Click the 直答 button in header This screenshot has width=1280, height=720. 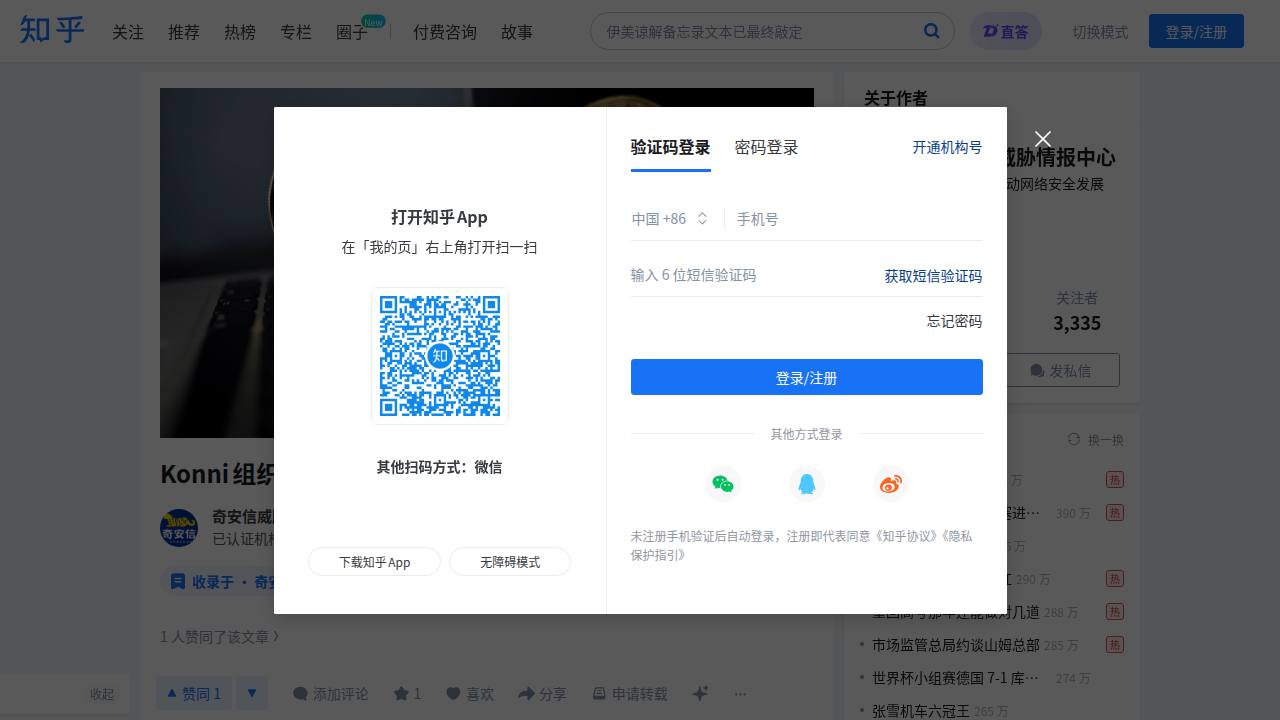pyautogui.click(x=1006, y=31)
